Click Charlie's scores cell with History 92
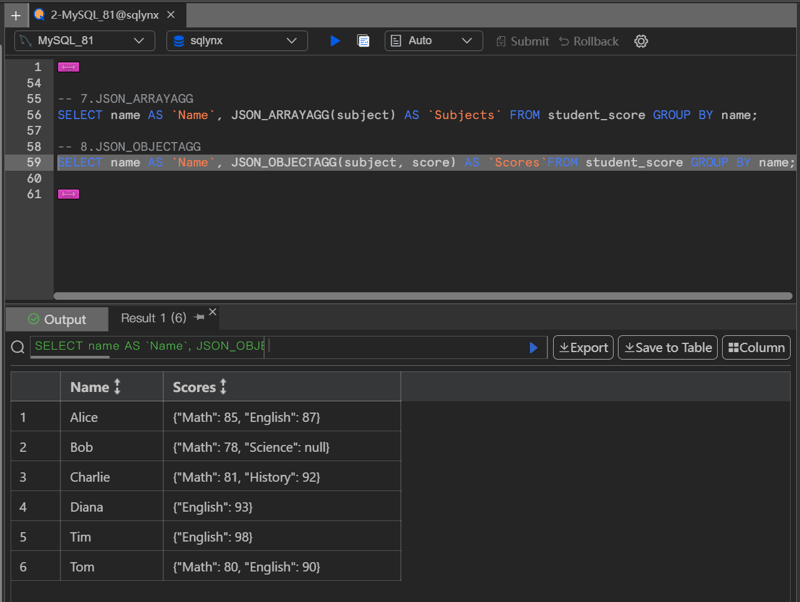Image resolution: width=800 pixels, height=602 pixels. (282, 477)
